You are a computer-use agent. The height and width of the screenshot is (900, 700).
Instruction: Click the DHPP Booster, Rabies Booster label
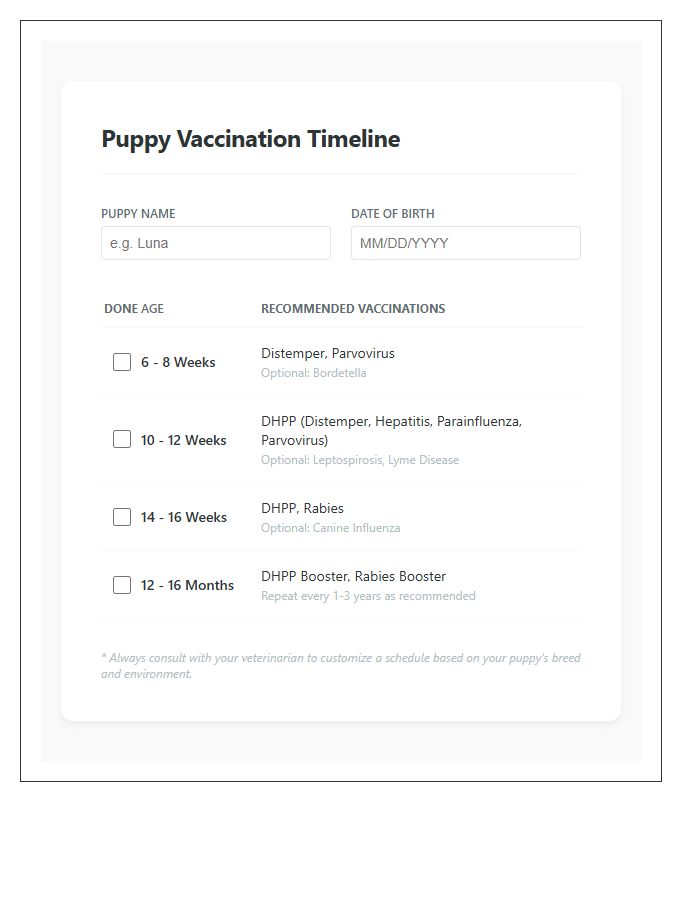(353, 575)
